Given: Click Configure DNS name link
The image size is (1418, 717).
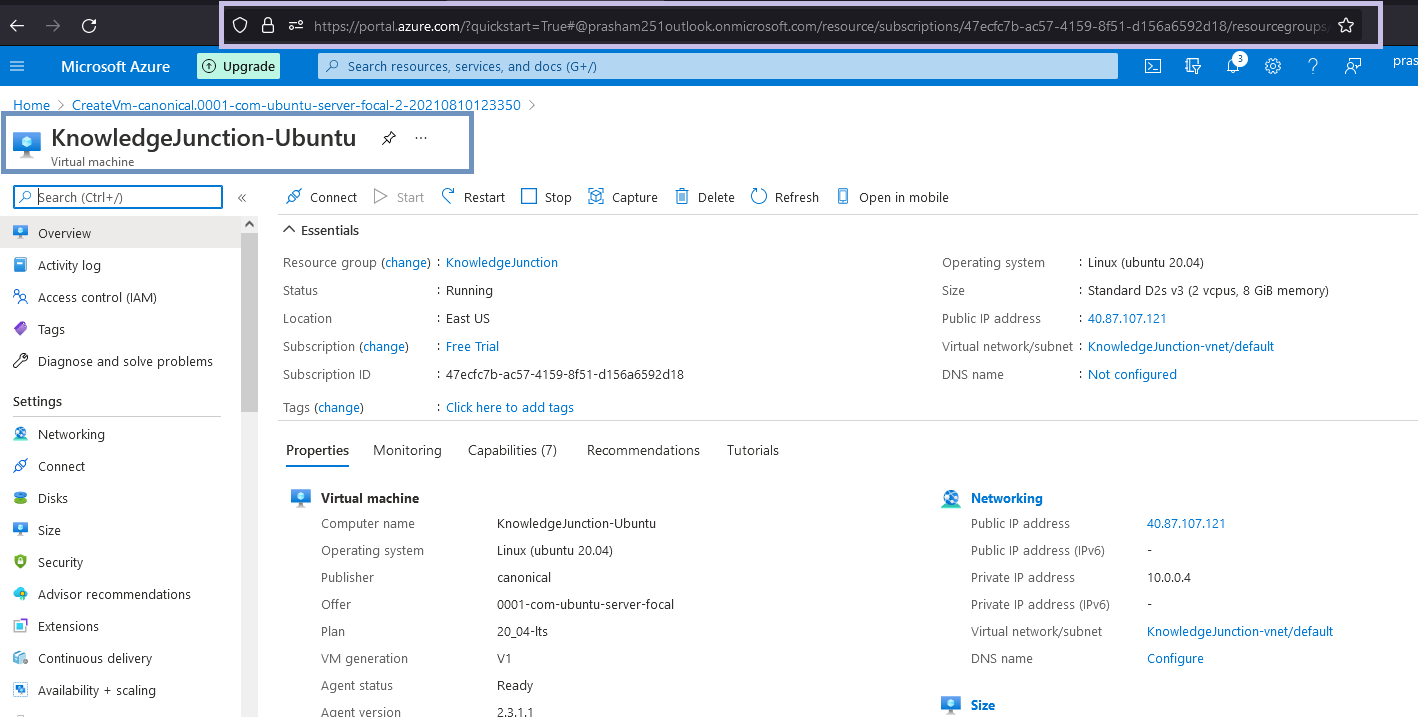Looking at the screenshot, I should tap(1175, 658).
